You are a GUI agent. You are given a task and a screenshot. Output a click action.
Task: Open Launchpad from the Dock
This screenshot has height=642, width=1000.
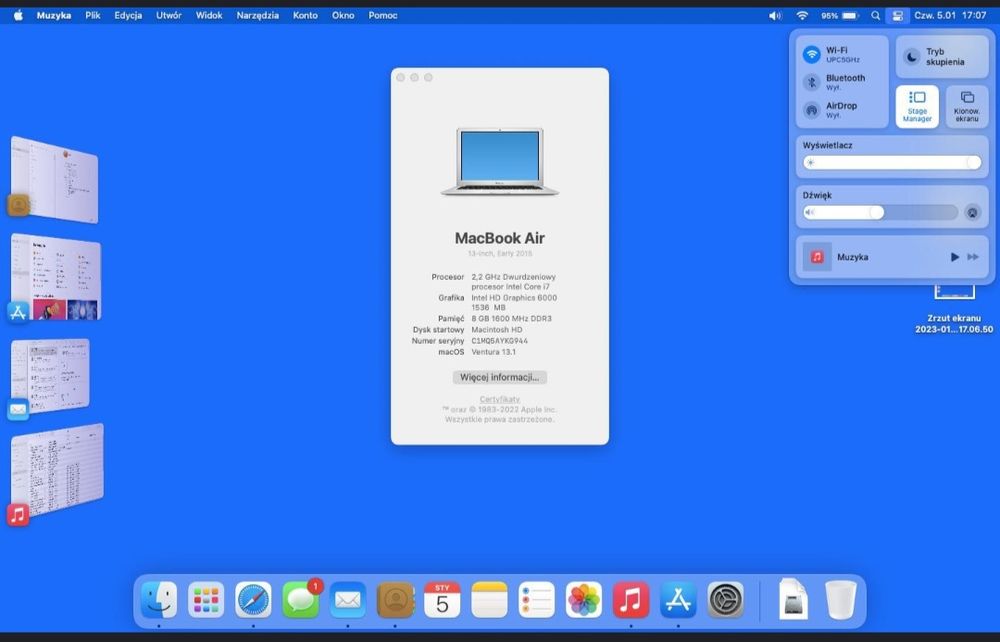click(x=206, y=600)
